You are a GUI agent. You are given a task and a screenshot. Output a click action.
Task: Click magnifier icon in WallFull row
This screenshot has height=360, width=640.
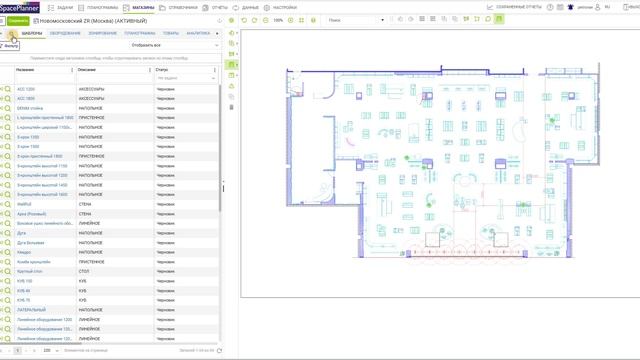[8, 204]
